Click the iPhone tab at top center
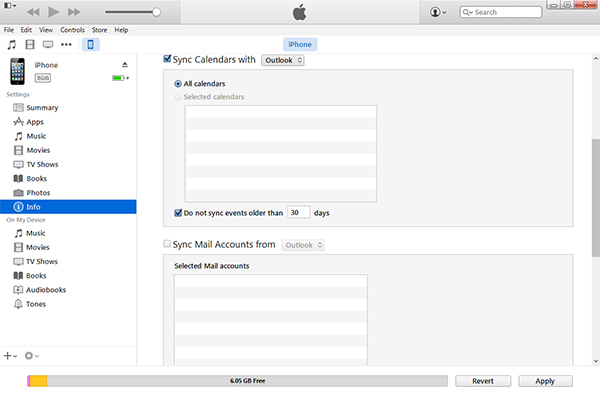 300,44
